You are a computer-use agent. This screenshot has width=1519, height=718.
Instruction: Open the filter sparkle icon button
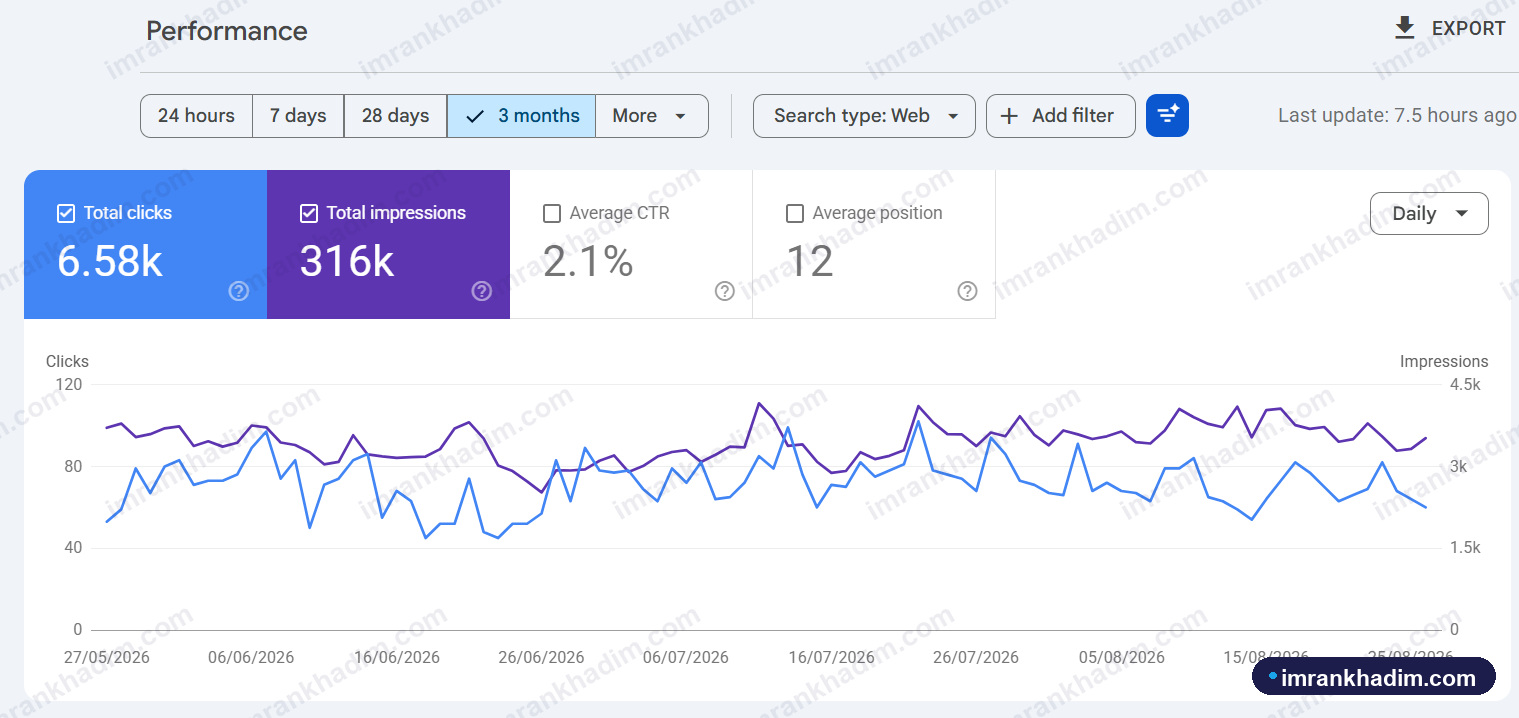coord(1167,116)
